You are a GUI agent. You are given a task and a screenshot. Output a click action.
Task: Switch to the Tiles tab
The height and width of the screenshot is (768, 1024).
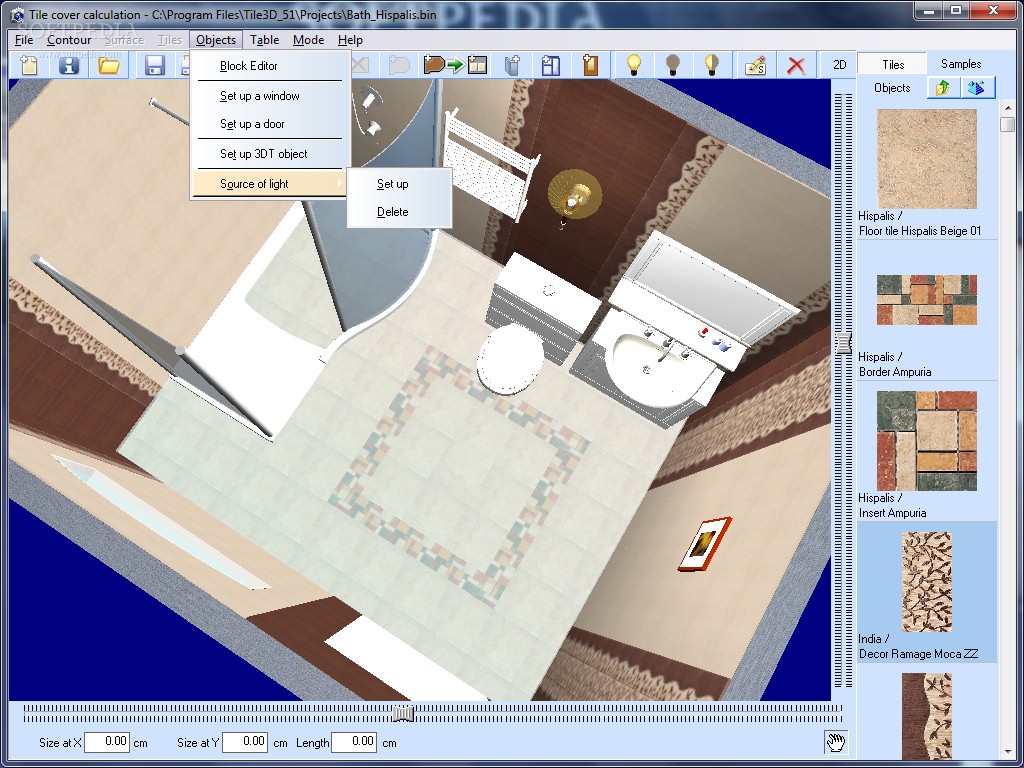(x=893, y=65)
